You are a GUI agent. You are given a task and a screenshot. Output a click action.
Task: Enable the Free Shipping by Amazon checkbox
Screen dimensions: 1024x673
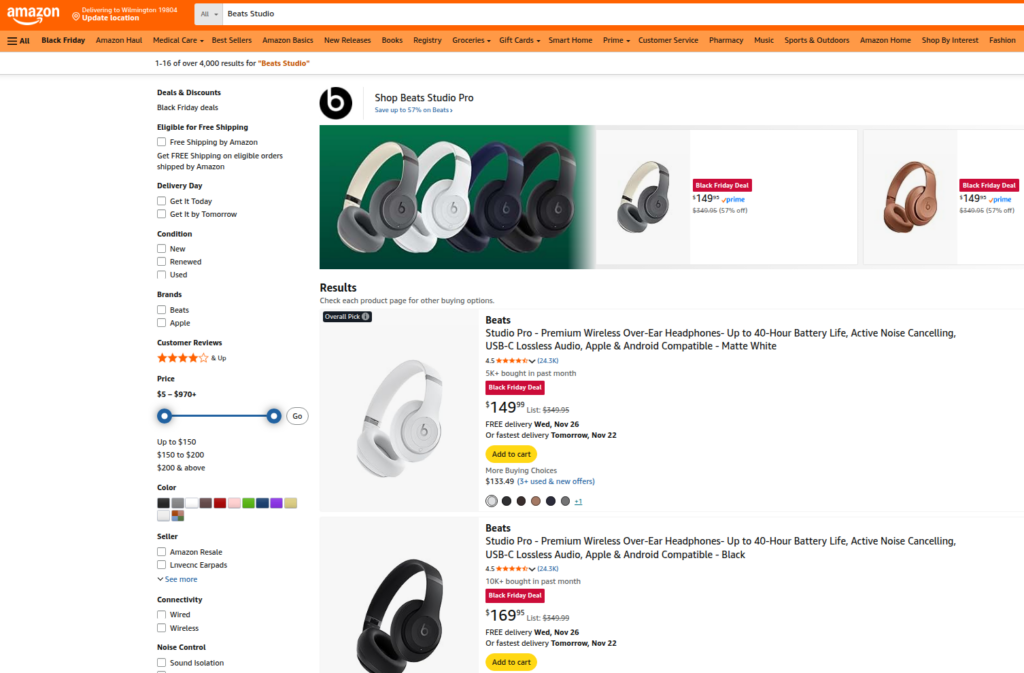click(x=163, y=140)
